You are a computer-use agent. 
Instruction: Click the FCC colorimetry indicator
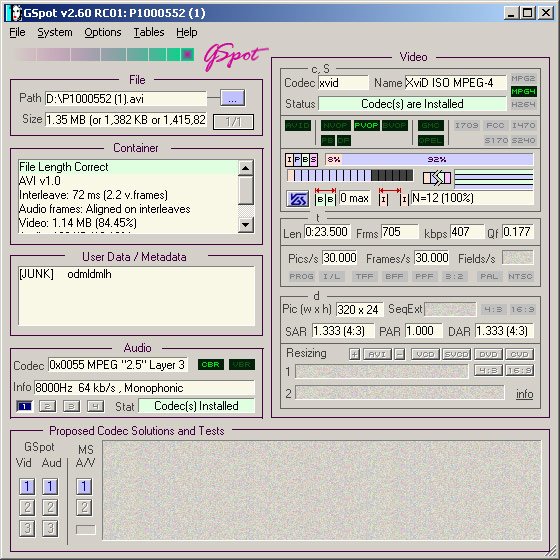coord(495,125)
